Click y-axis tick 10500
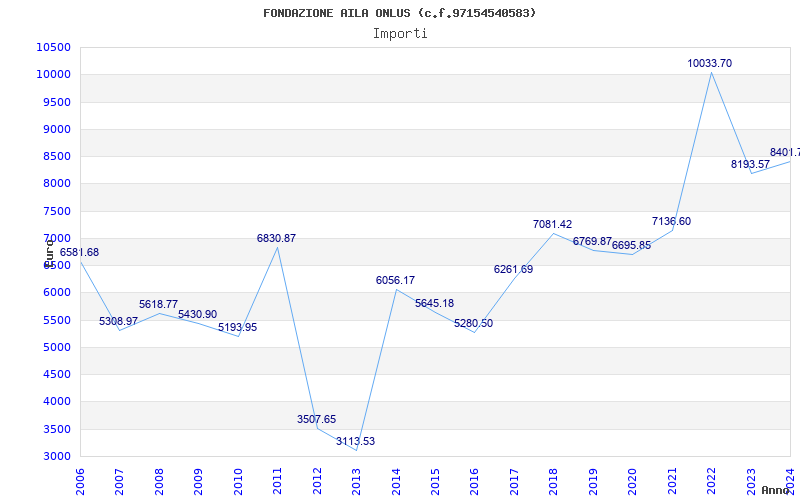800x500 pixels. (54, 47)
